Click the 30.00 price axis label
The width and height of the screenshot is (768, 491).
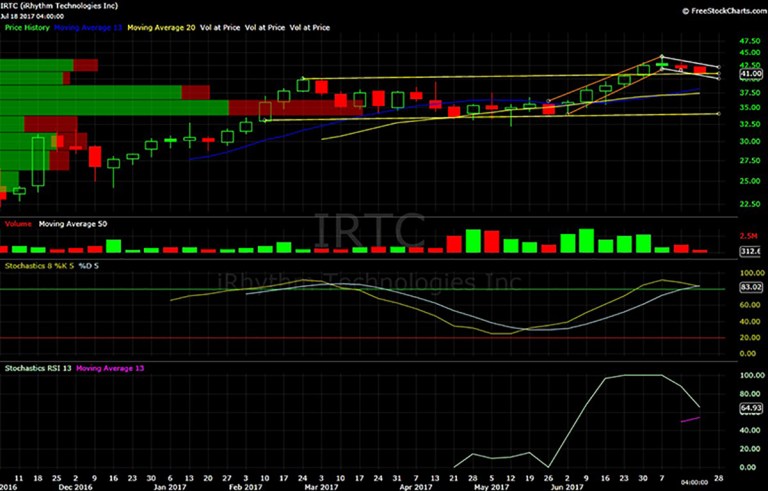point(750,142)
